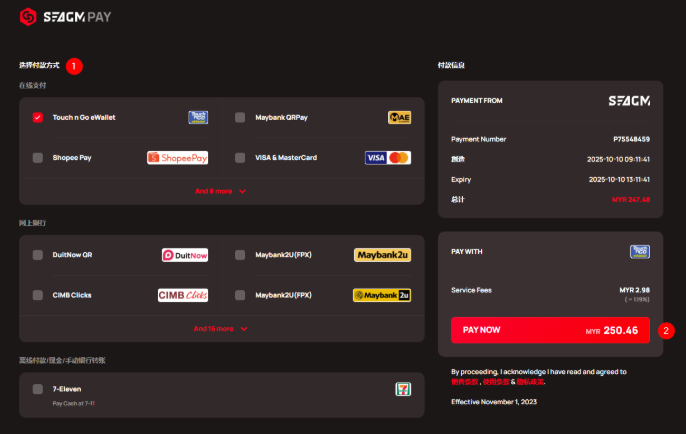Viewport: 686px width, 434px height.
Task: Click the ShopeePay logo
Action: pos(178,158)
